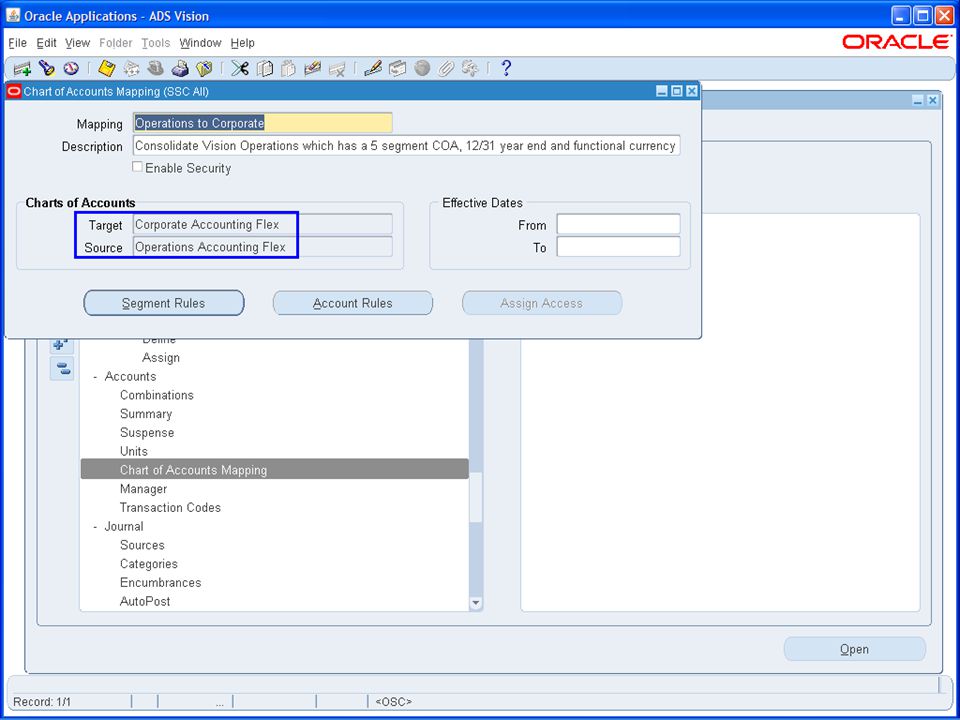
Task: Open the View menu
Action: coord(78,43)
